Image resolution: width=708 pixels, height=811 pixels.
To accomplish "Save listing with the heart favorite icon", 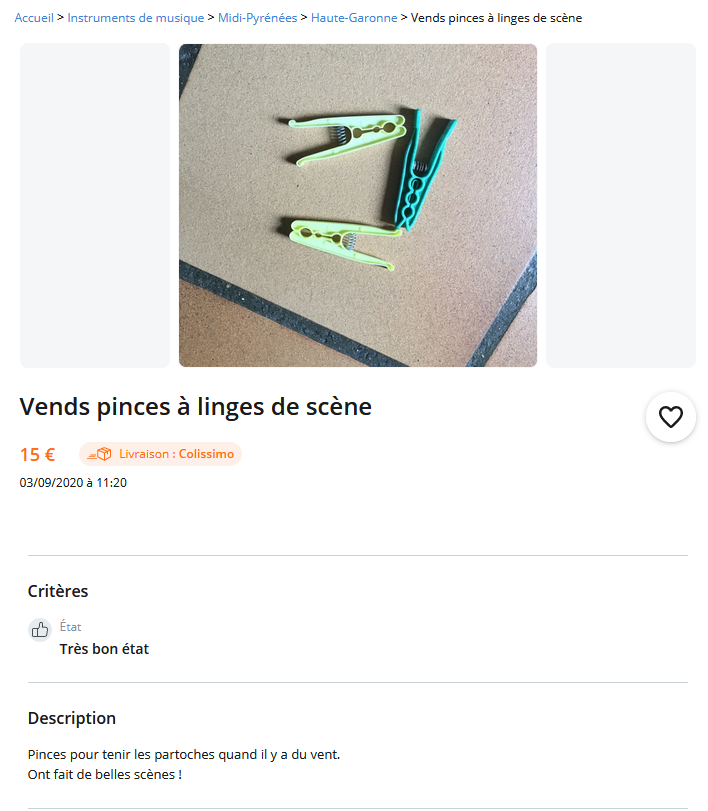I will pos(670,417).
